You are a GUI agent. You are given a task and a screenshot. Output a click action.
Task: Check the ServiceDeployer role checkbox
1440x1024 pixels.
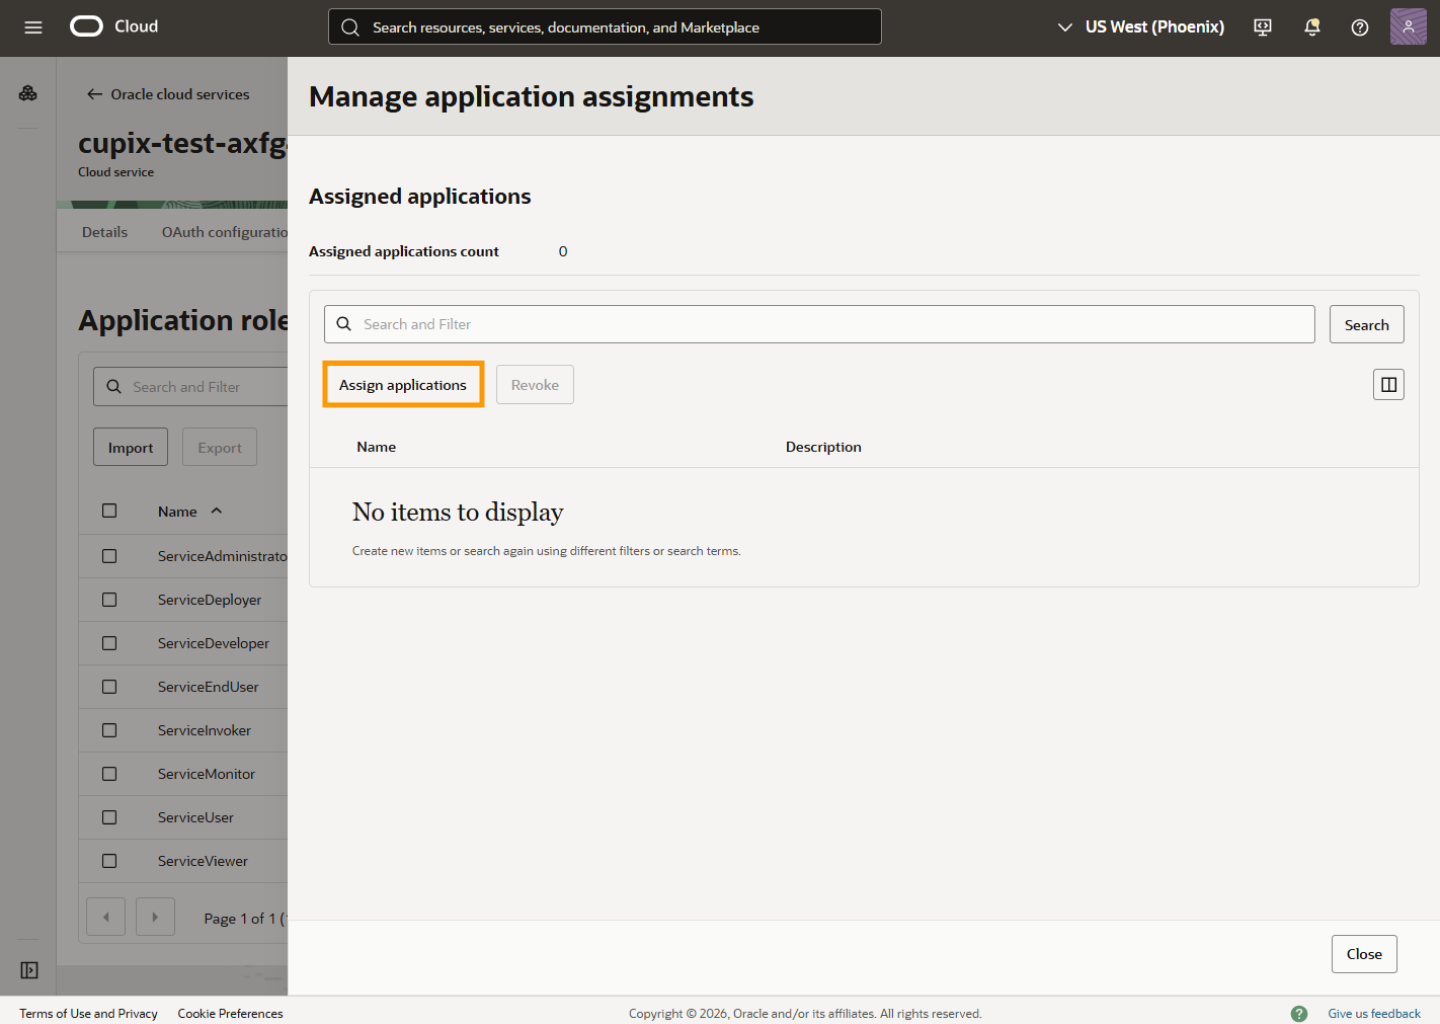pos(110,600)
